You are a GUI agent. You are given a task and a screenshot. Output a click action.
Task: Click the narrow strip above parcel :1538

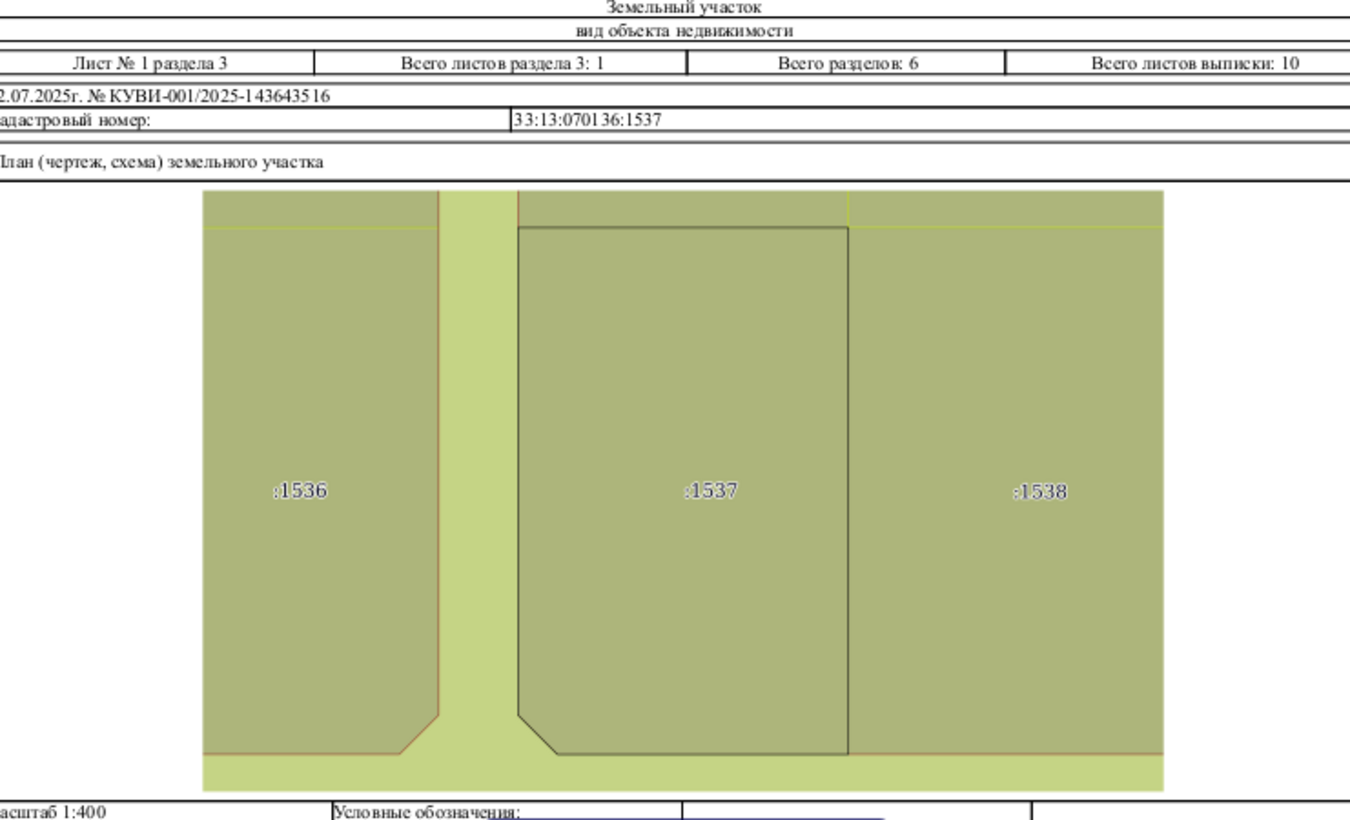click(1006, 209)
